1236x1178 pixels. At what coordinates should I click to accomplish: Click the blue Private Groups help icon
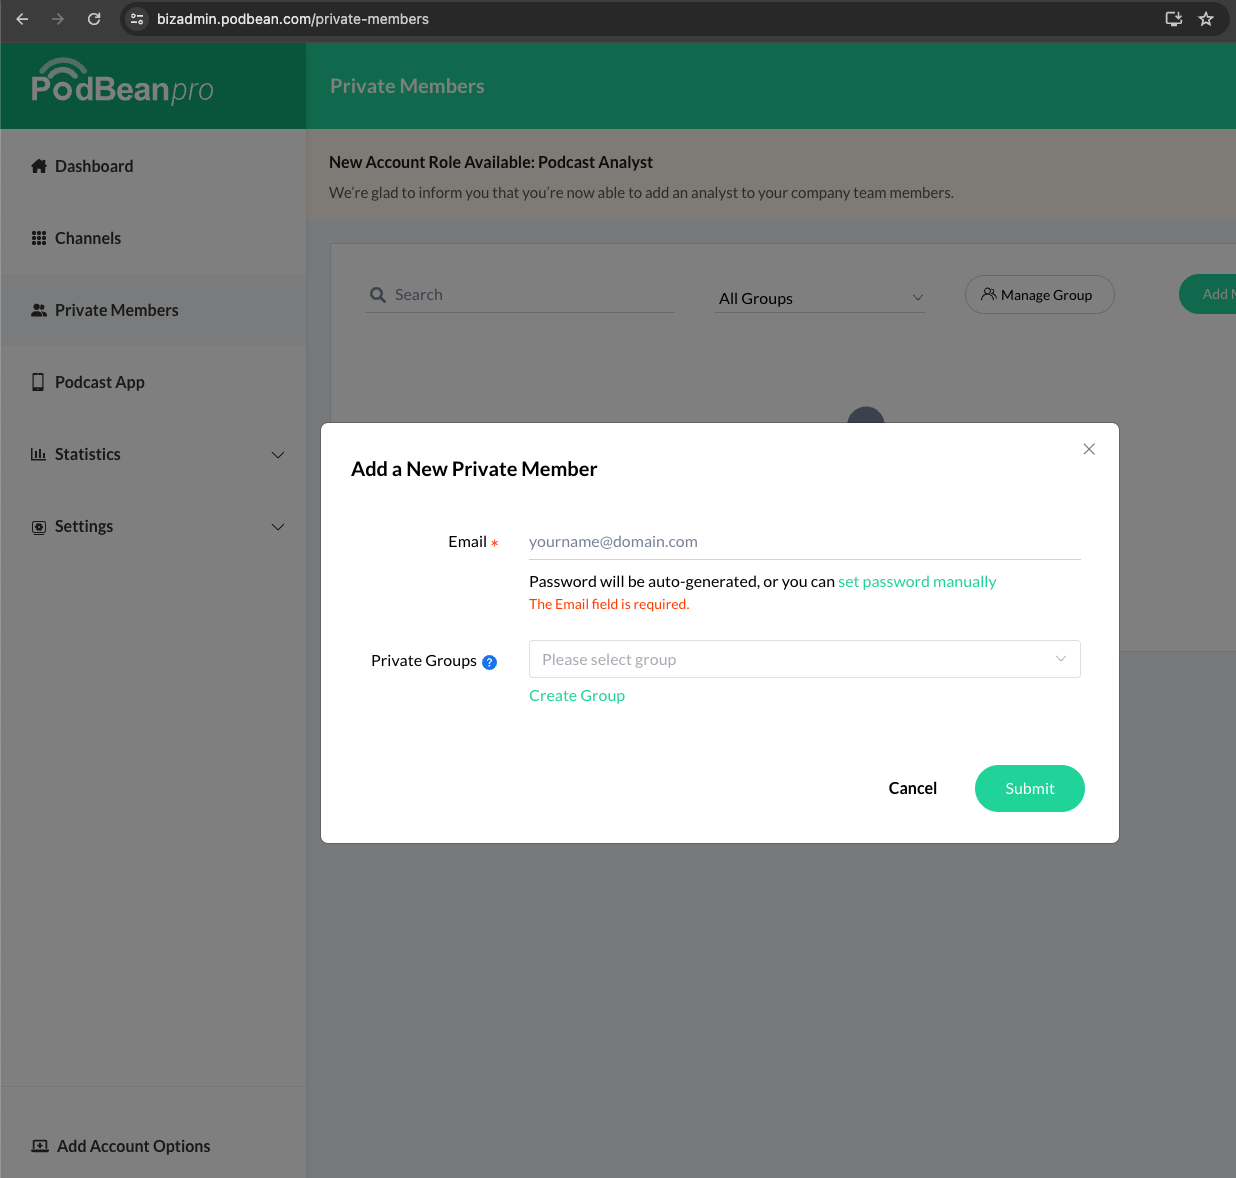489,662
